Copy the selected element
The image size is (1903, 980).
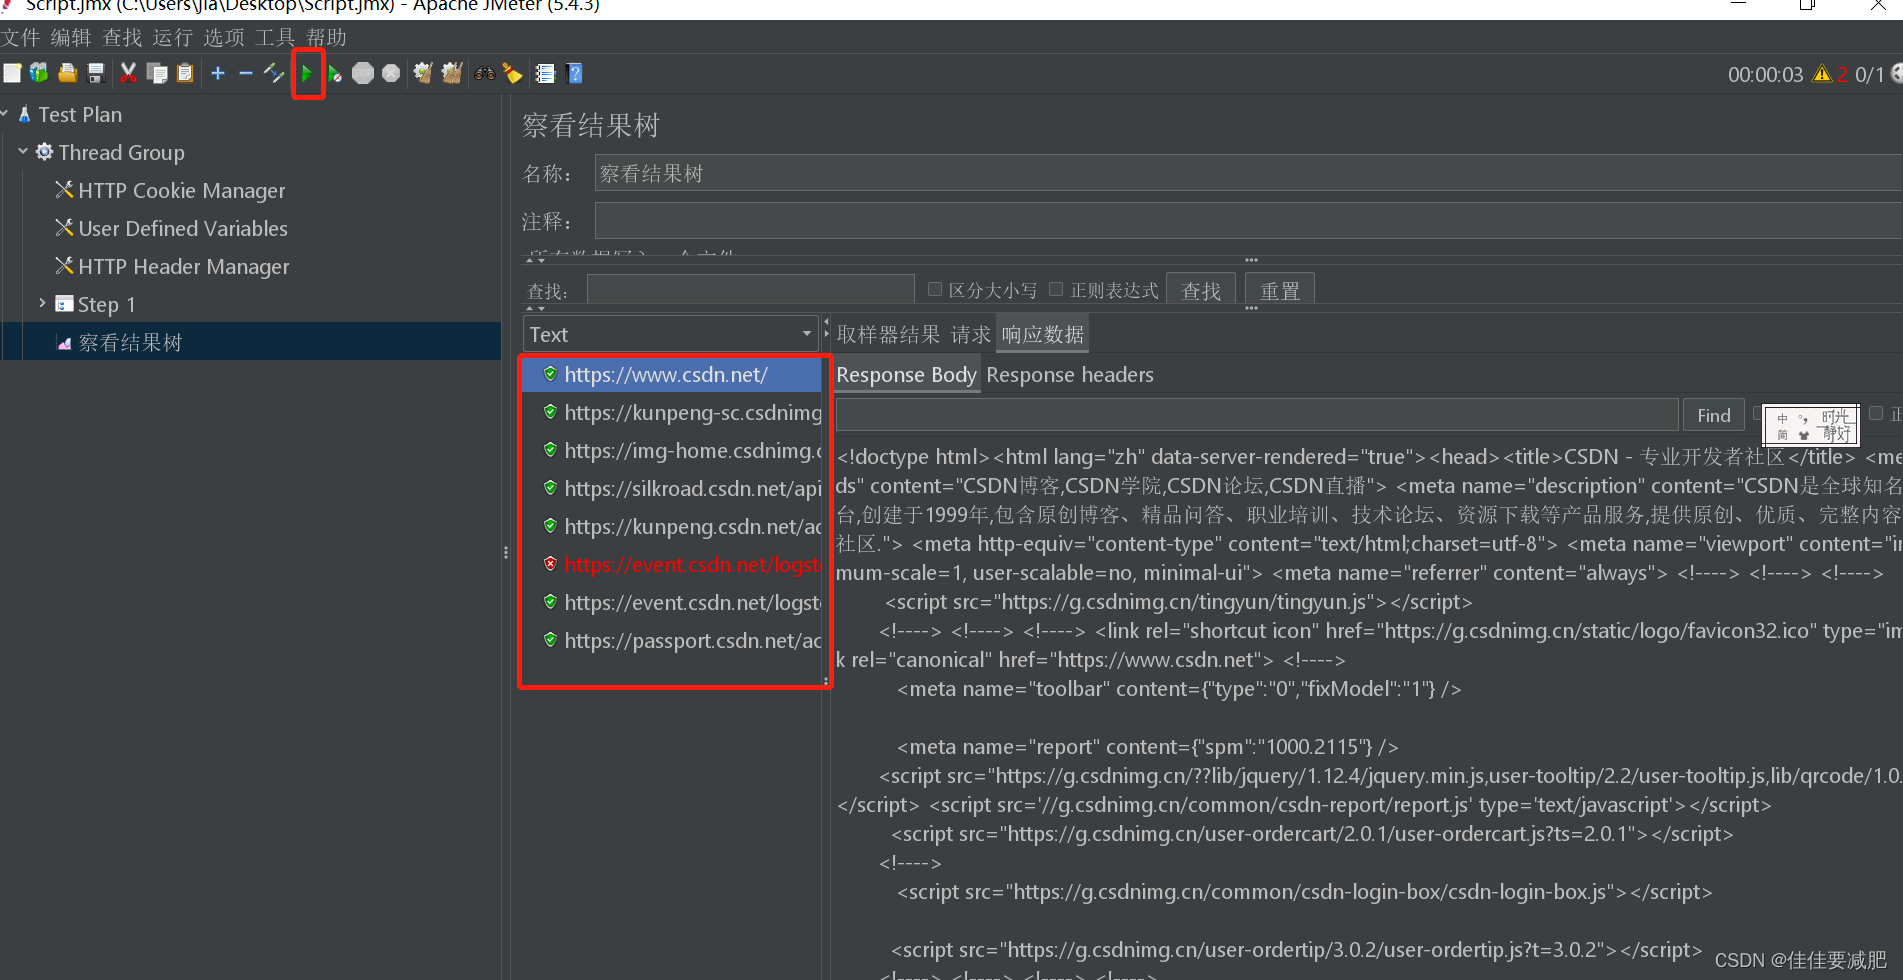click(x=157, y=73)
